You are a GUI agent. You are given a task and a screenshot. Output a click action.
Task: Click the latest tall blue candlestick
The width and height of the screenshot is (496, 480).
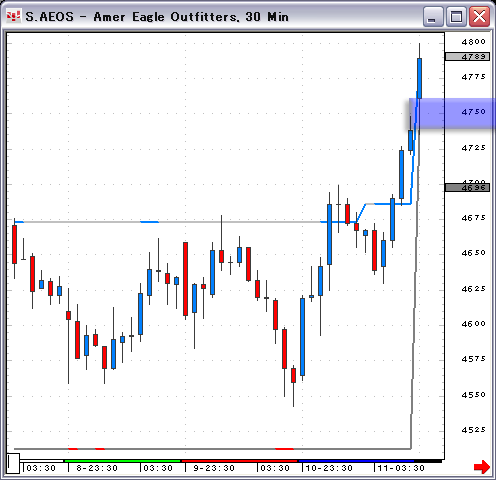click(x=419, y=78)
